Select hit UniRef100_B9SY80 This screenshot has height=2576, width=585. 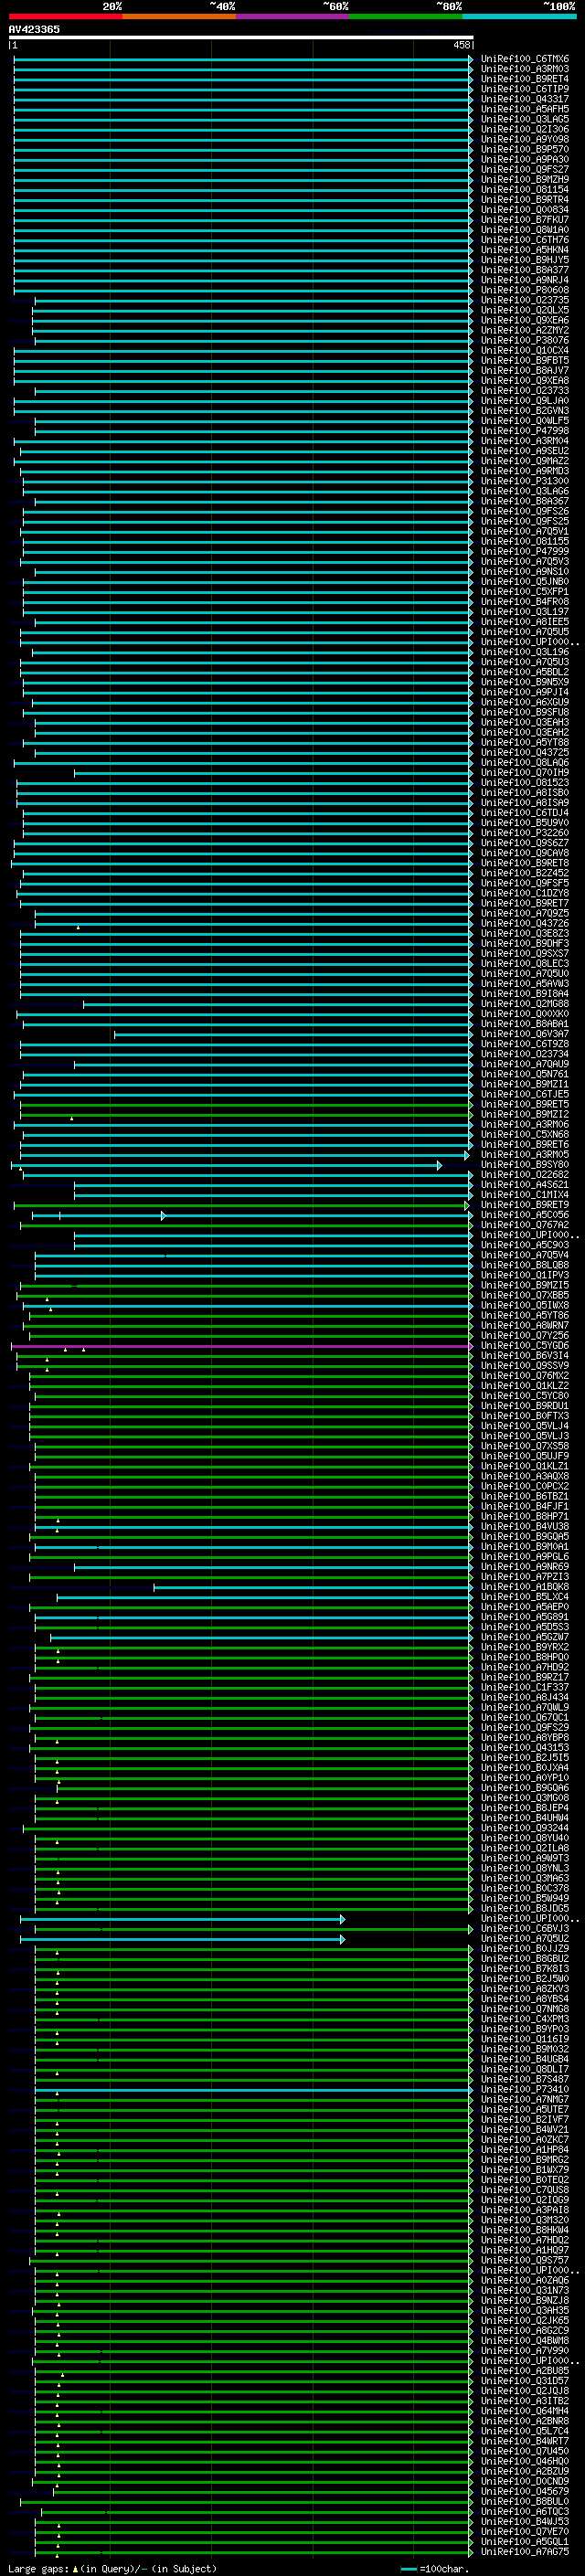[524, 1165]
